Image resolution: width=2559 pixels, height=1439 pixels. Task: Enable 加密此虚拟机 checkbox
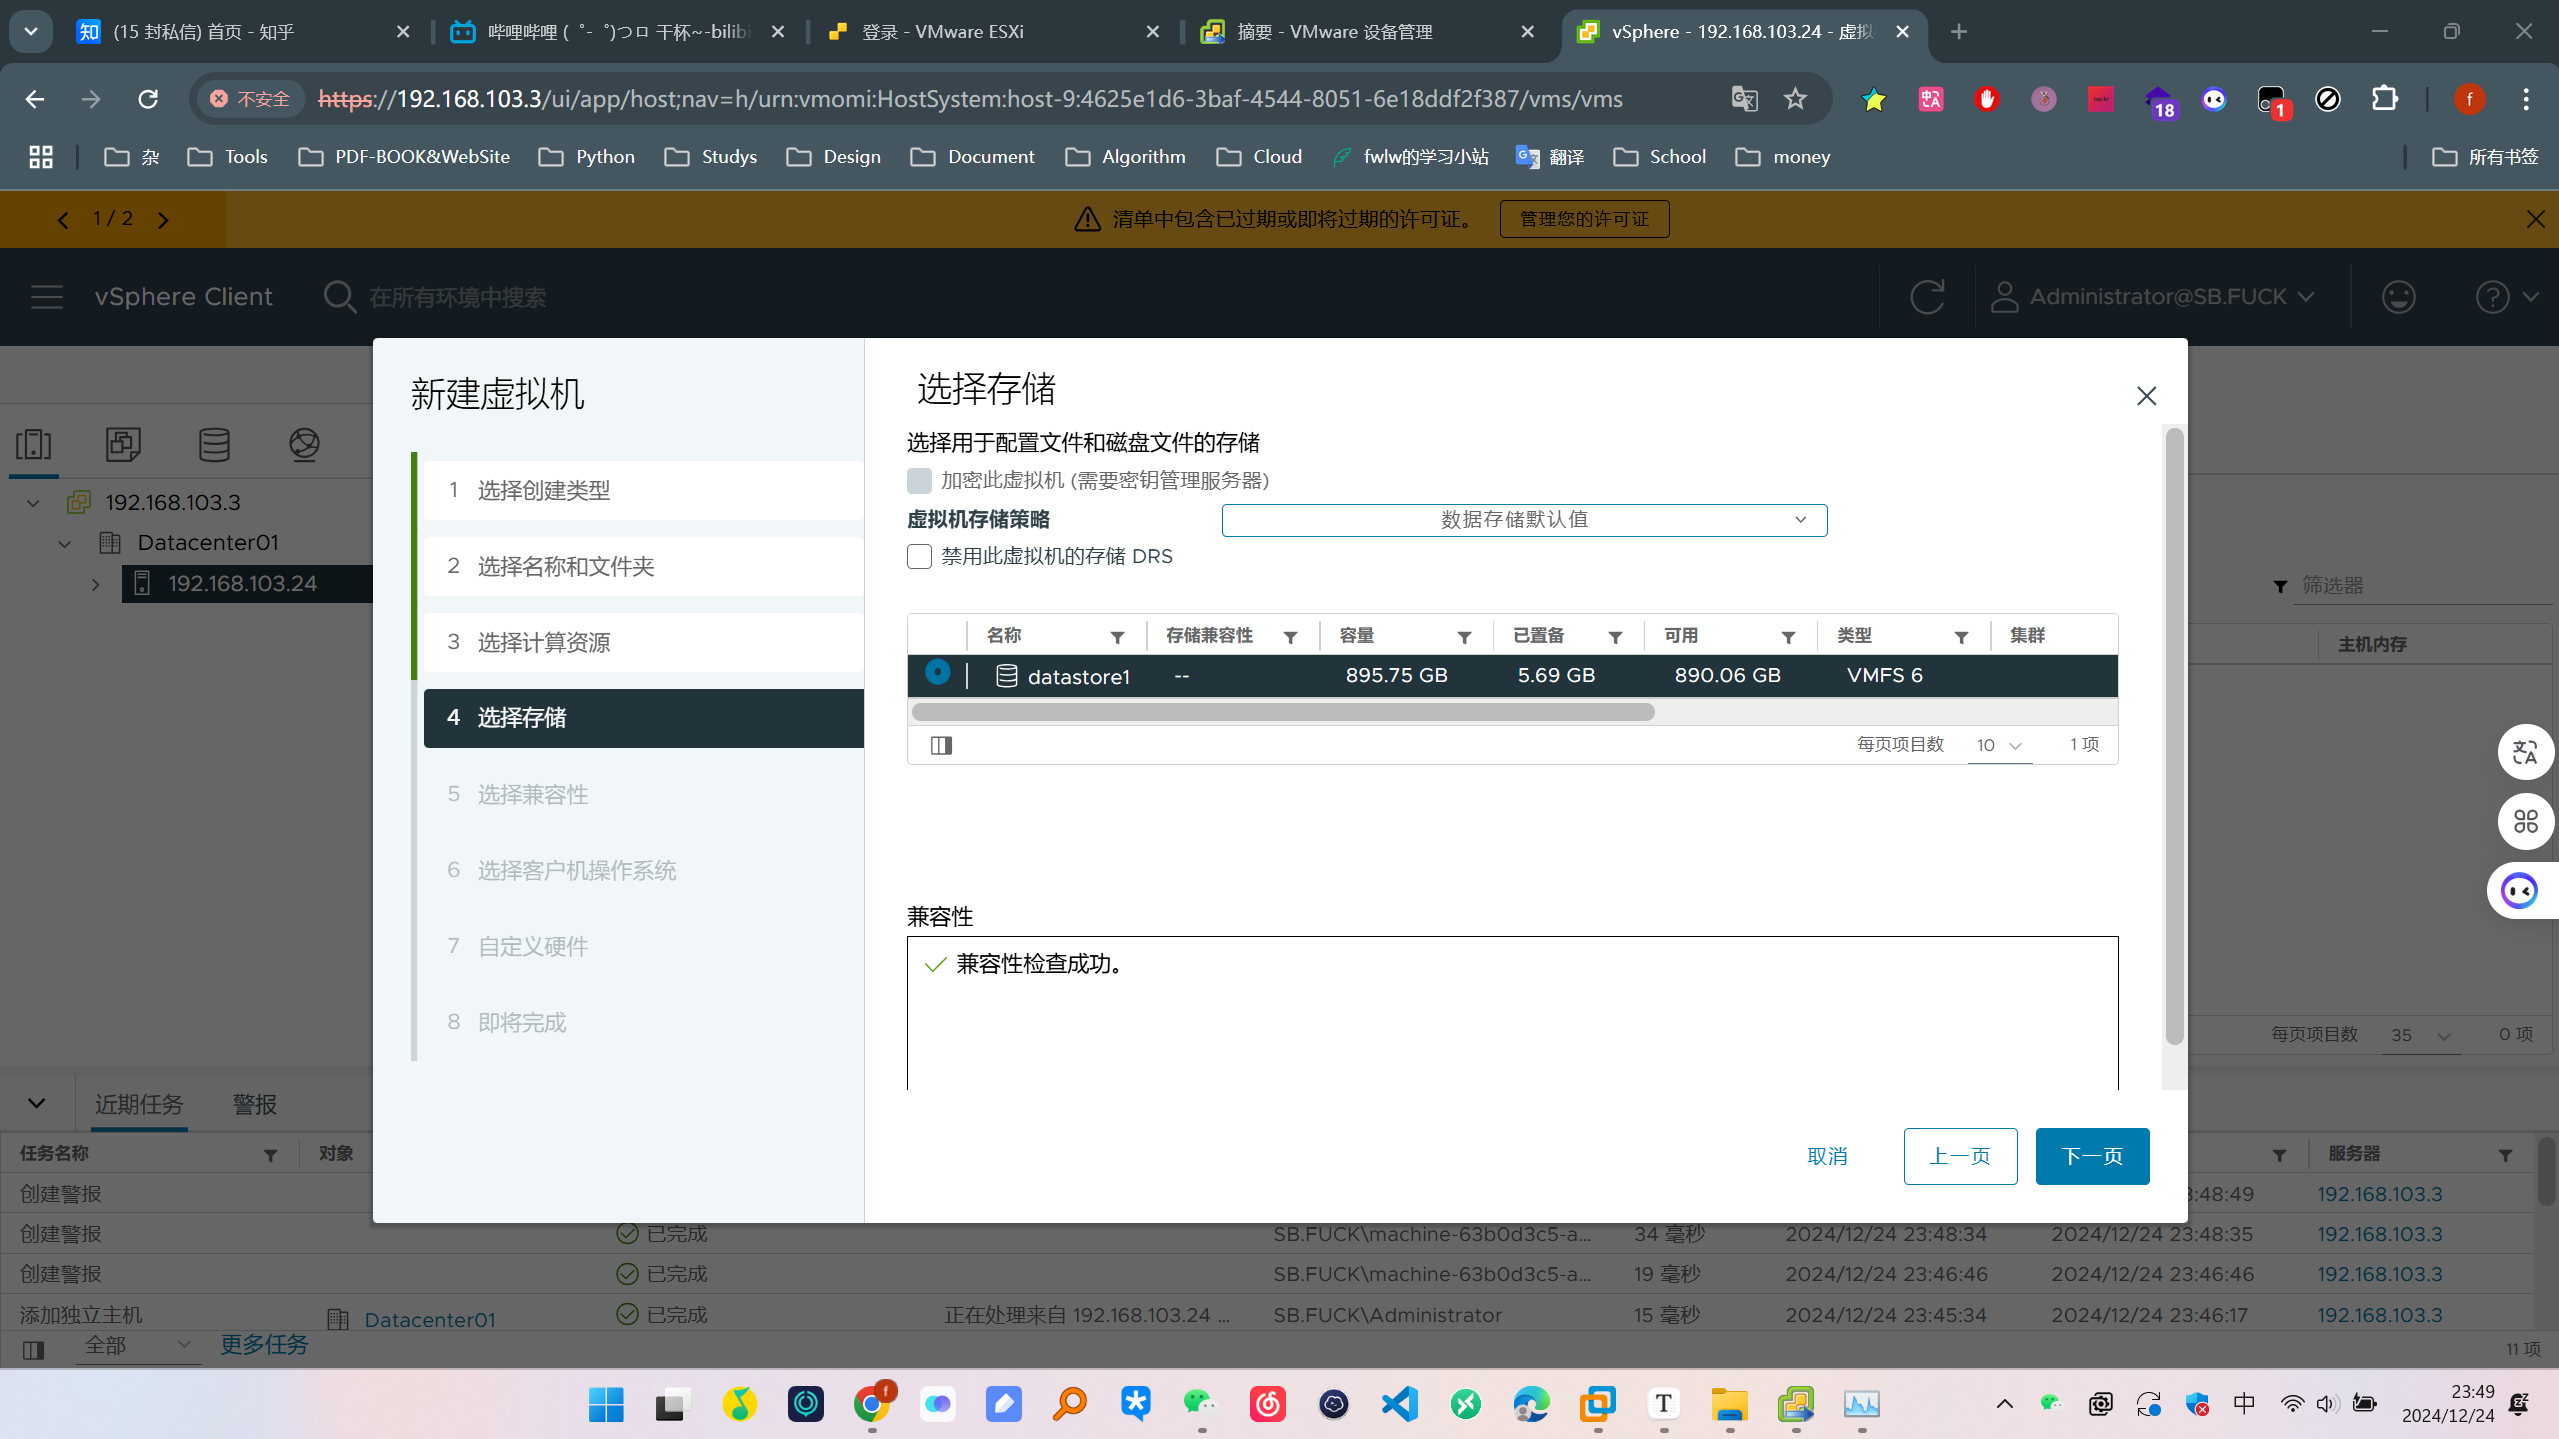click(x=919, y=481)
